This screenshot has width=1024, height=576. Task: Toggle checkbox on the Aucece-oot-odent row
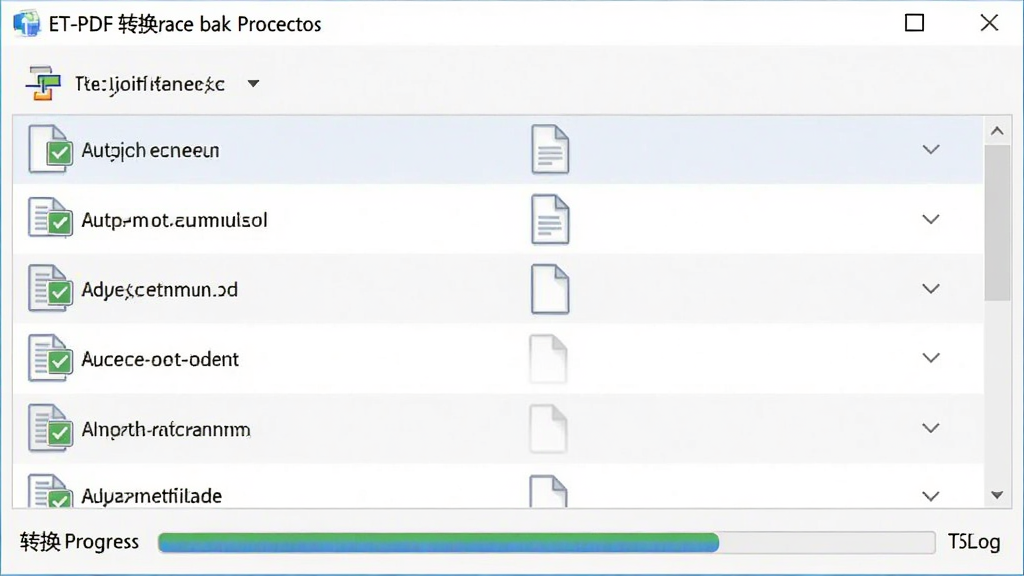tap(60, 362)
